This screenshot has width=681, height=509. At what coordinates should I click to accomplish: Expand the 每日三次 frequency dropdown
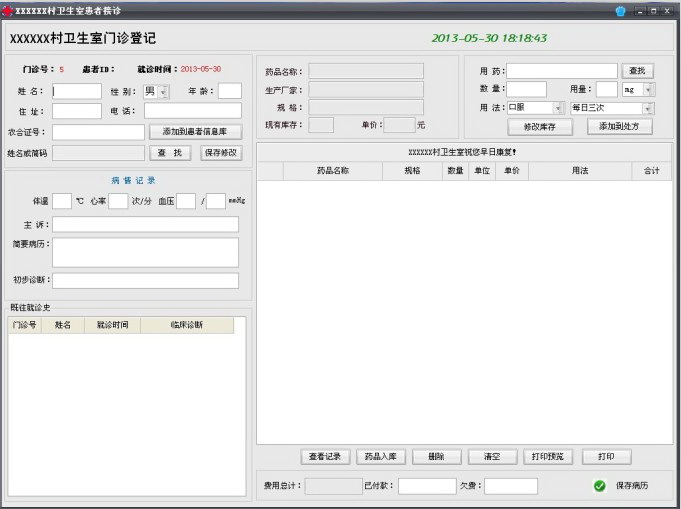pyautogui.click(x=648, y=108)
